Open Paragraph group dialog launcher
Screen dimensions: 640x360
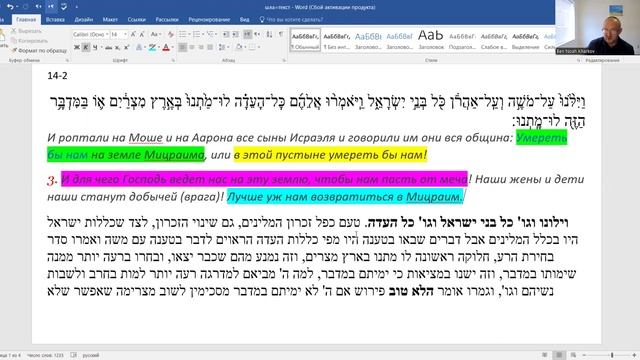click(284, 60)
